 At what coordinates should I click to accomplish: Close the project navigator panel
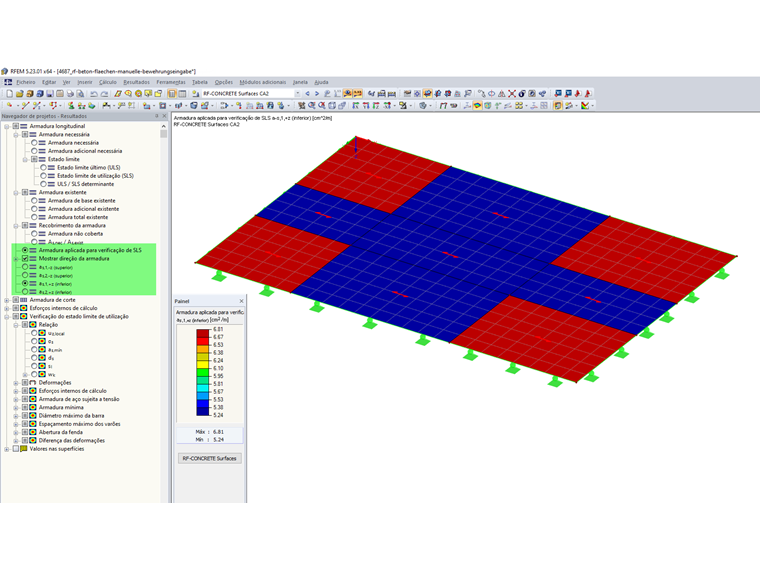pyautogui.click(x=164, y=116)
